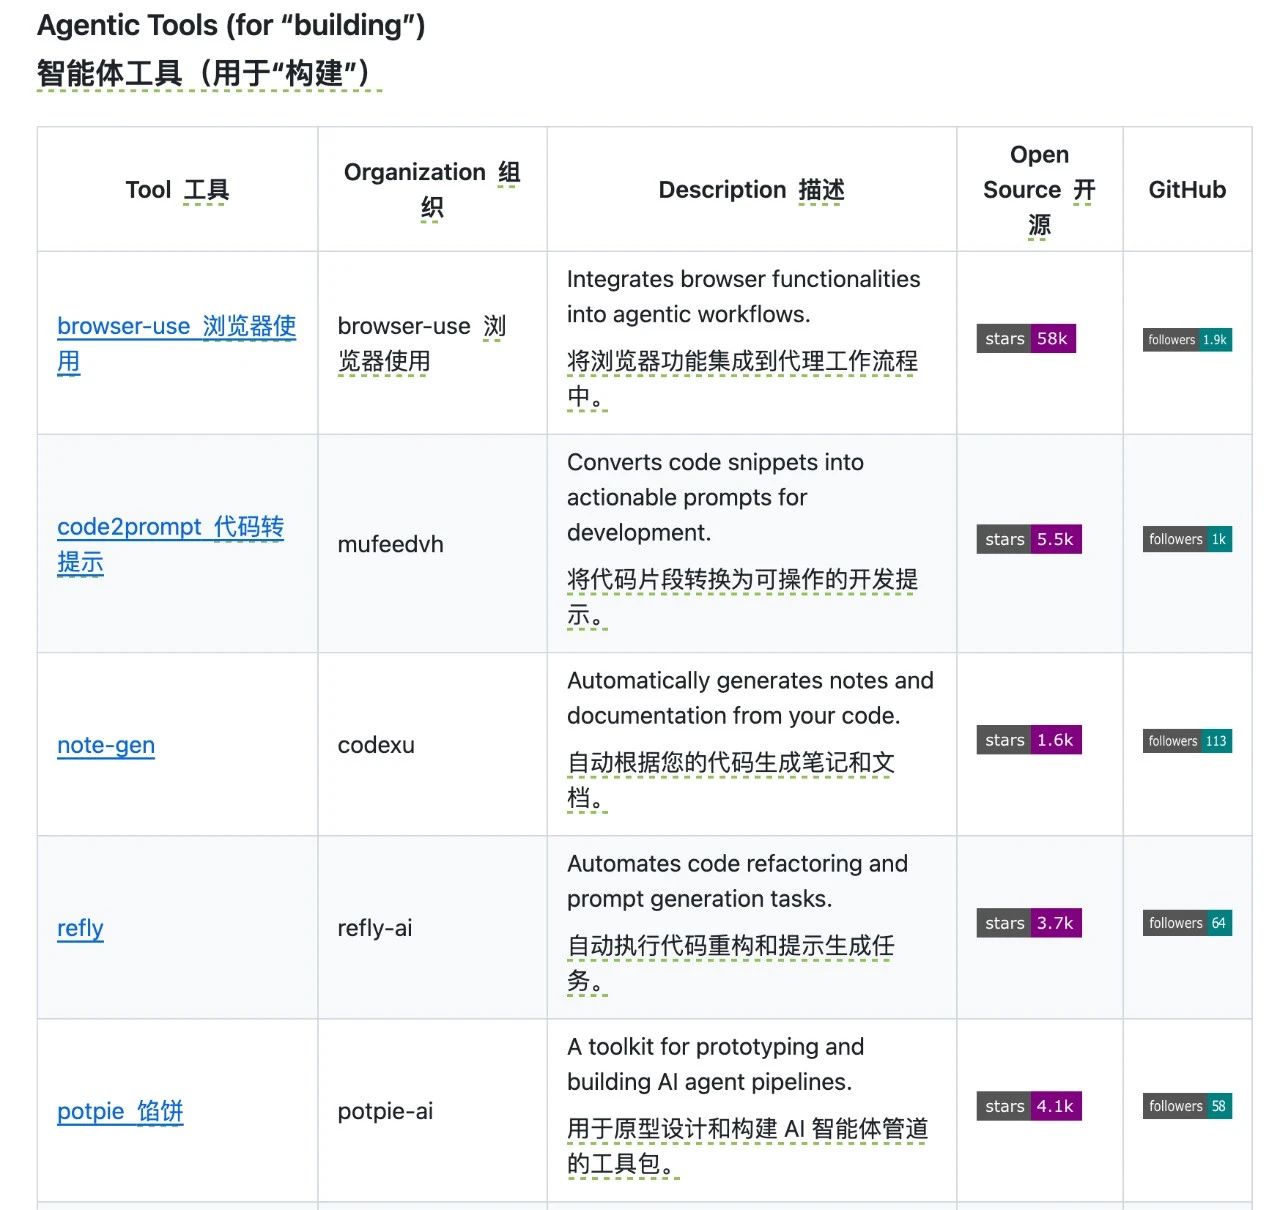The height and width of the screenshot is (1210, 1280).
Task: Click the followers 58 badge
Action: click(1188, 1106)
